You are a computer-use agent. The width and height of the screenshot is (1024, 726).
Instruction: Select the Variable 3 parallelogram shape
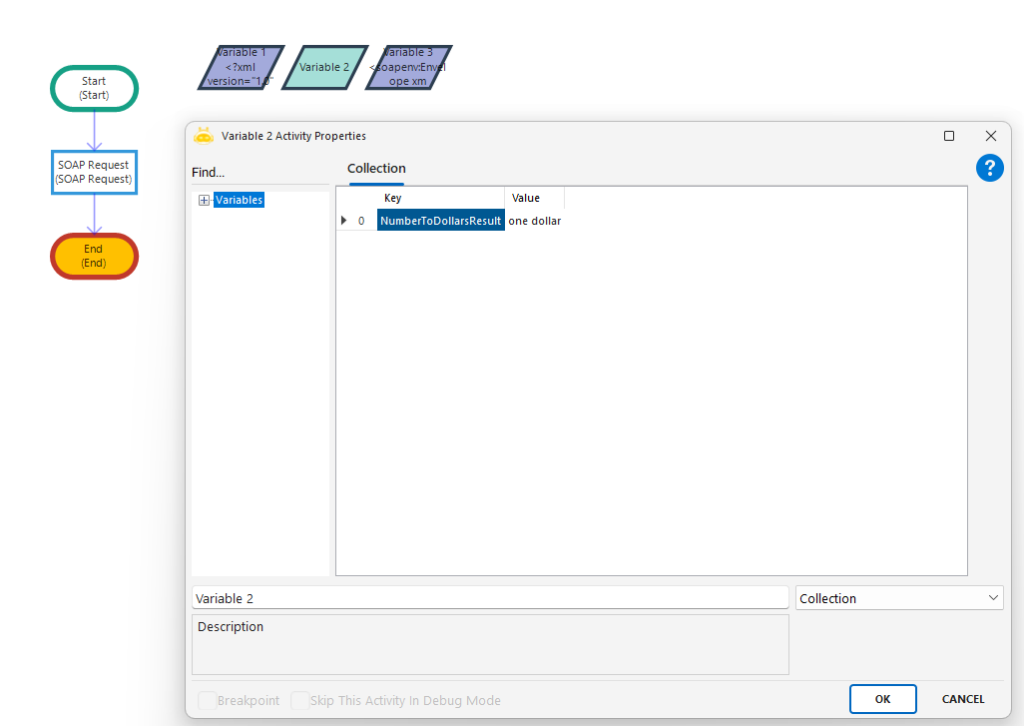(408, 67)
